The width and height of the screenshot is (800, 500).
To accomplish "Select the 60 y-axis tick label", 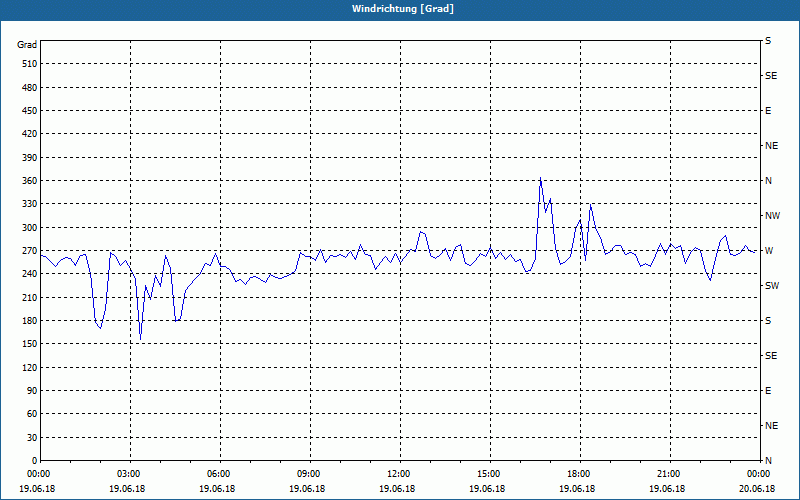I will click(32, 414).
